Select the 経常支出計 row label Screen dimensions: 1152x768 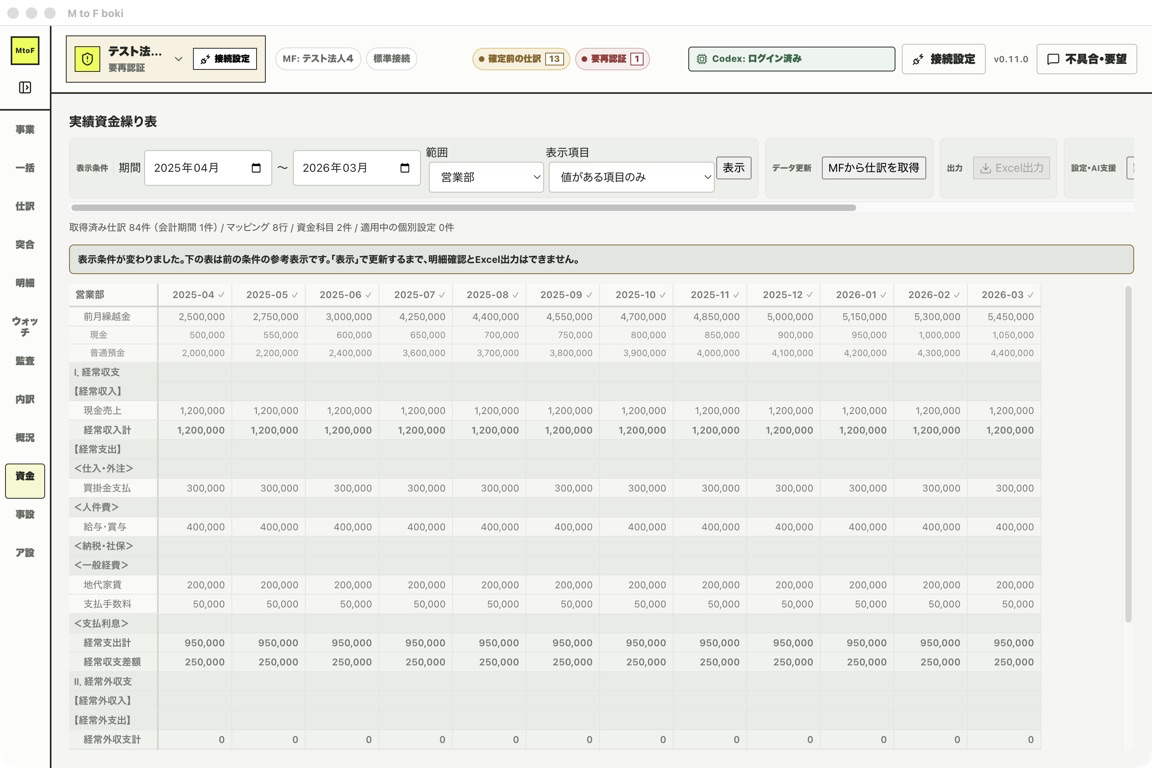click(x=107, y=643)
